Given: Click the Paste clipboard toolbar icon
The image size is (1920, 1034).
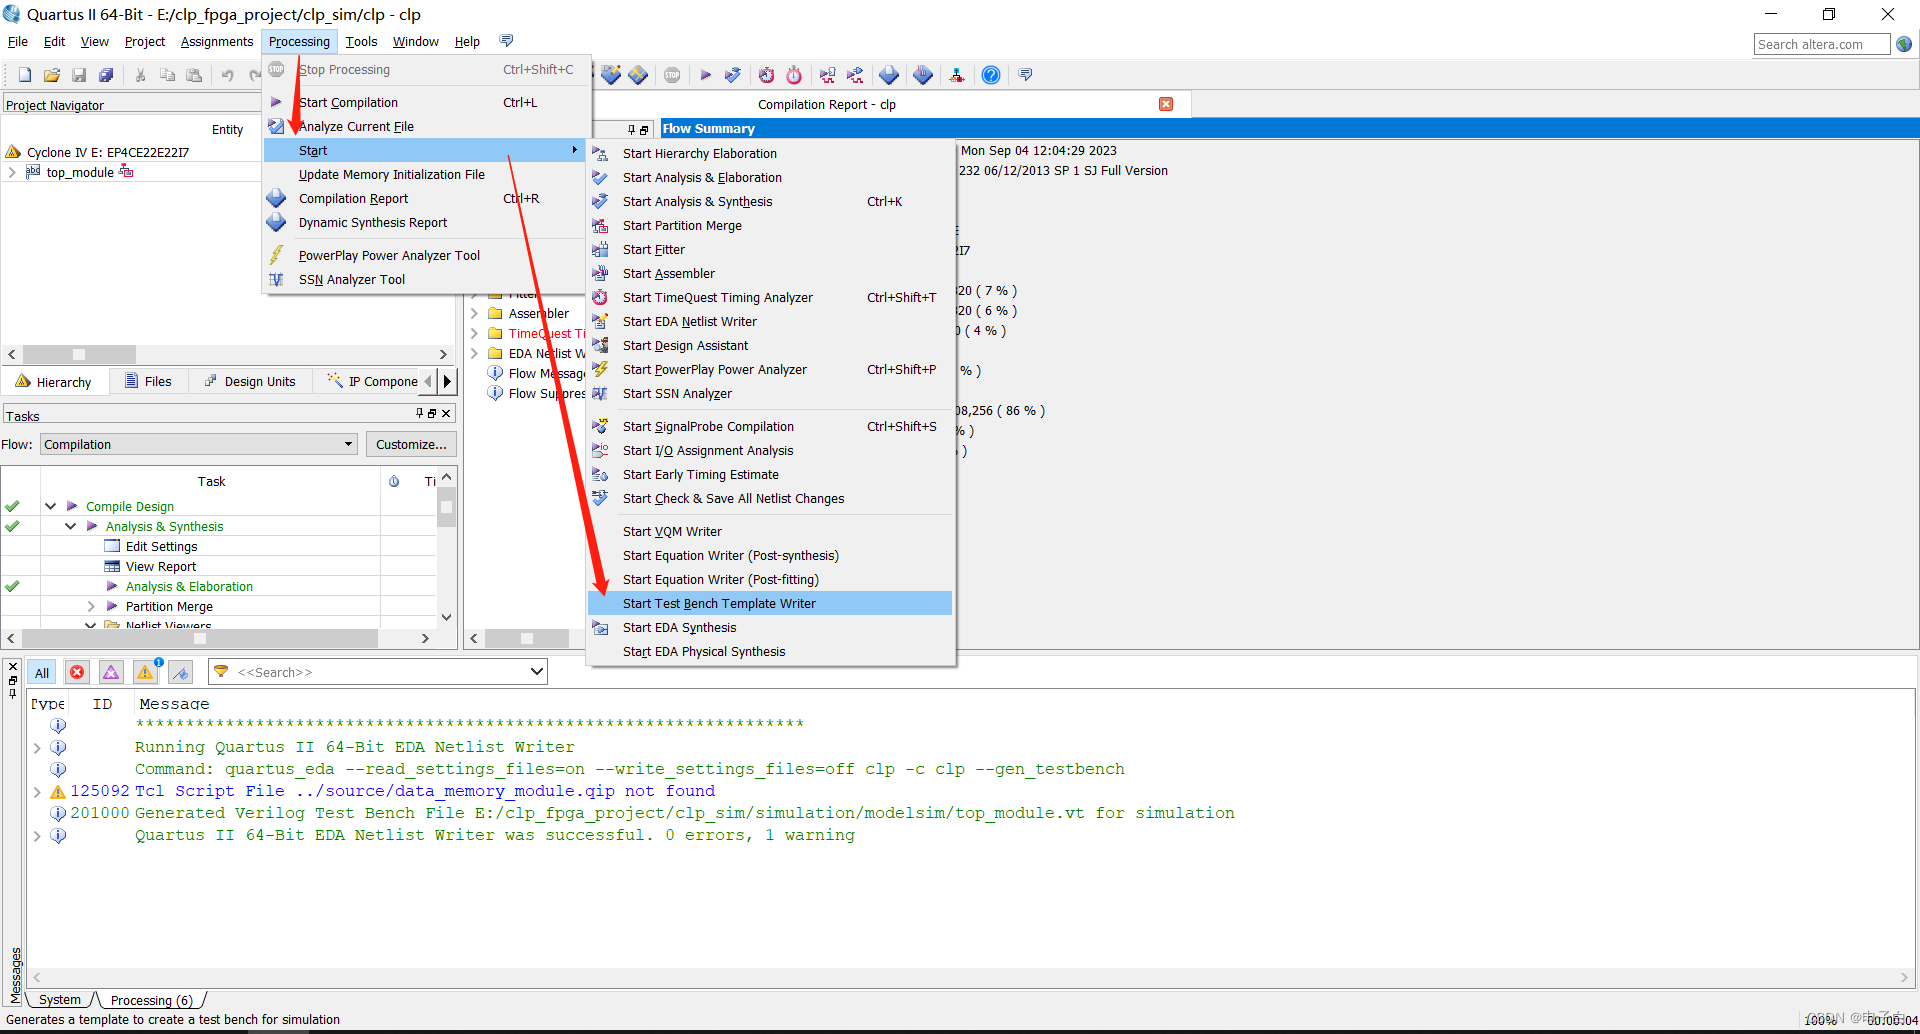Looking at the screenshot, I should 194,75.
